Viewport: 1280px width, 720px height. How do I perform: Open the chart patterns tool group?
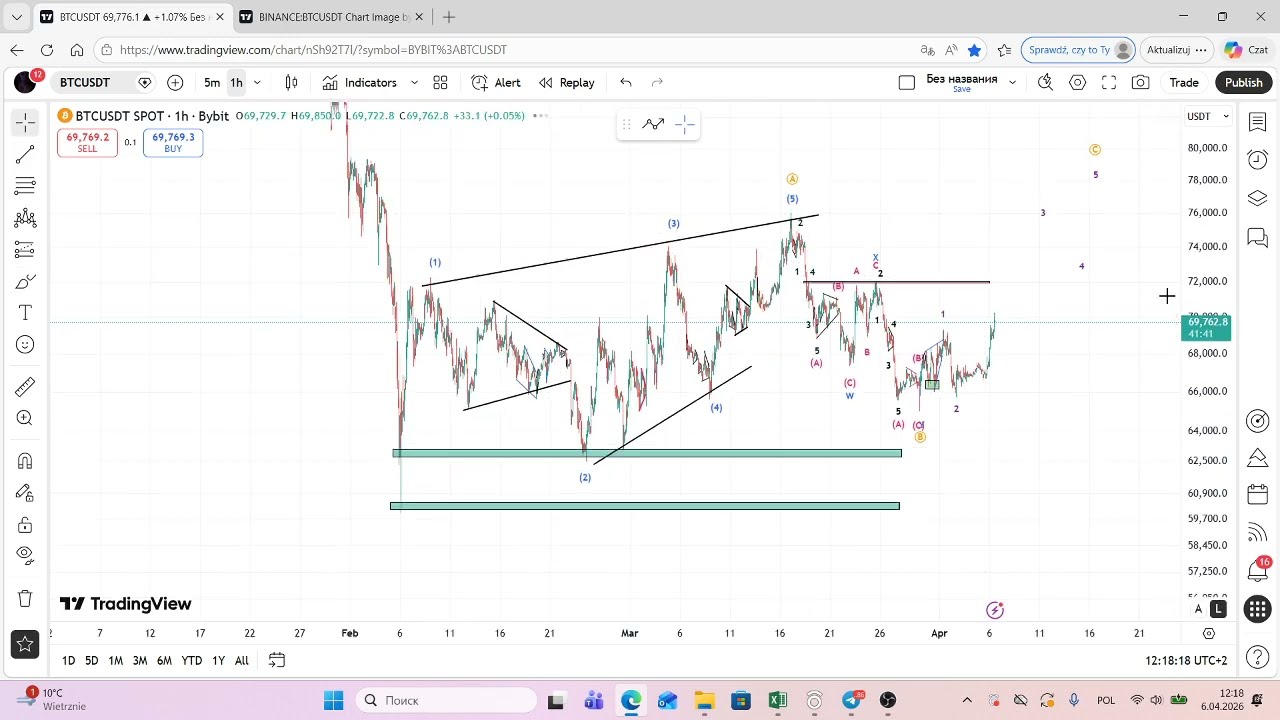[x=25, y=218]
